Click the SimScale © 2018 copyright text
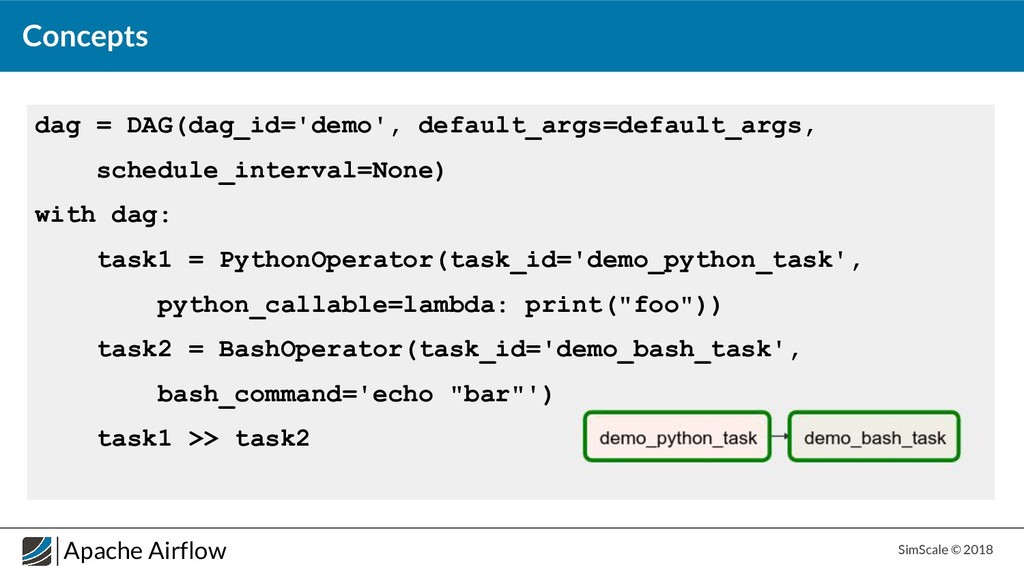Screen dimensions: 1024x576 945,550
